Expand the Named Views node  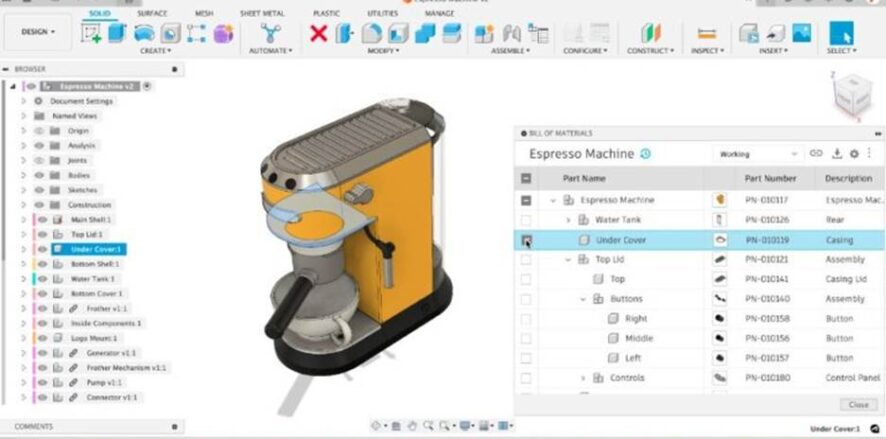pyautogui.click(x=24, y=116)
